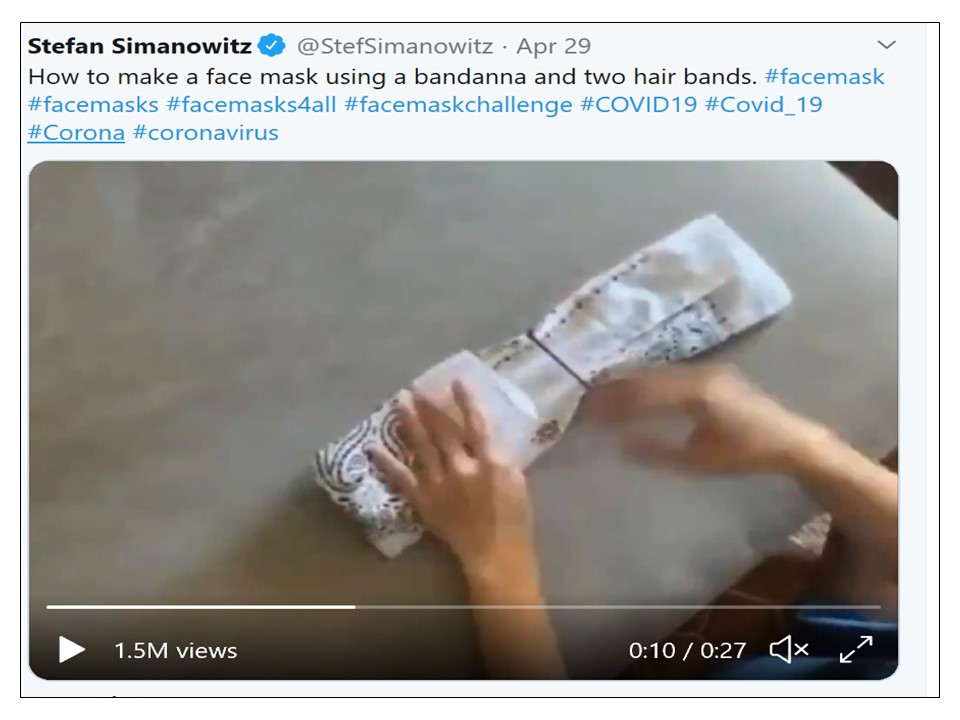This screenshot has width=960, height=720.
Task: Open the tweet options chevron menu
Action: coord(887,45)
